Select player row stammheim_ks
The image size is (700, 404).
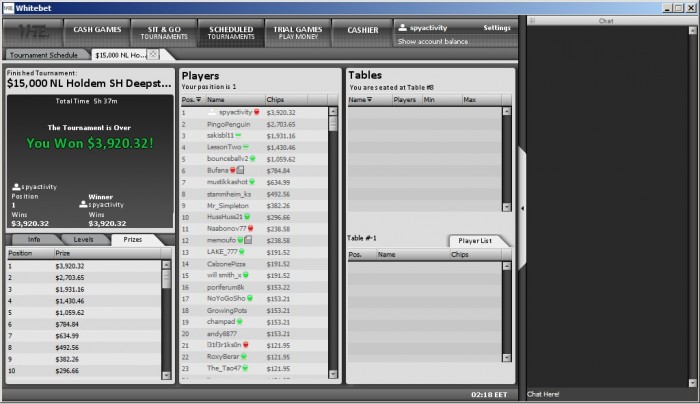(254, 194)
